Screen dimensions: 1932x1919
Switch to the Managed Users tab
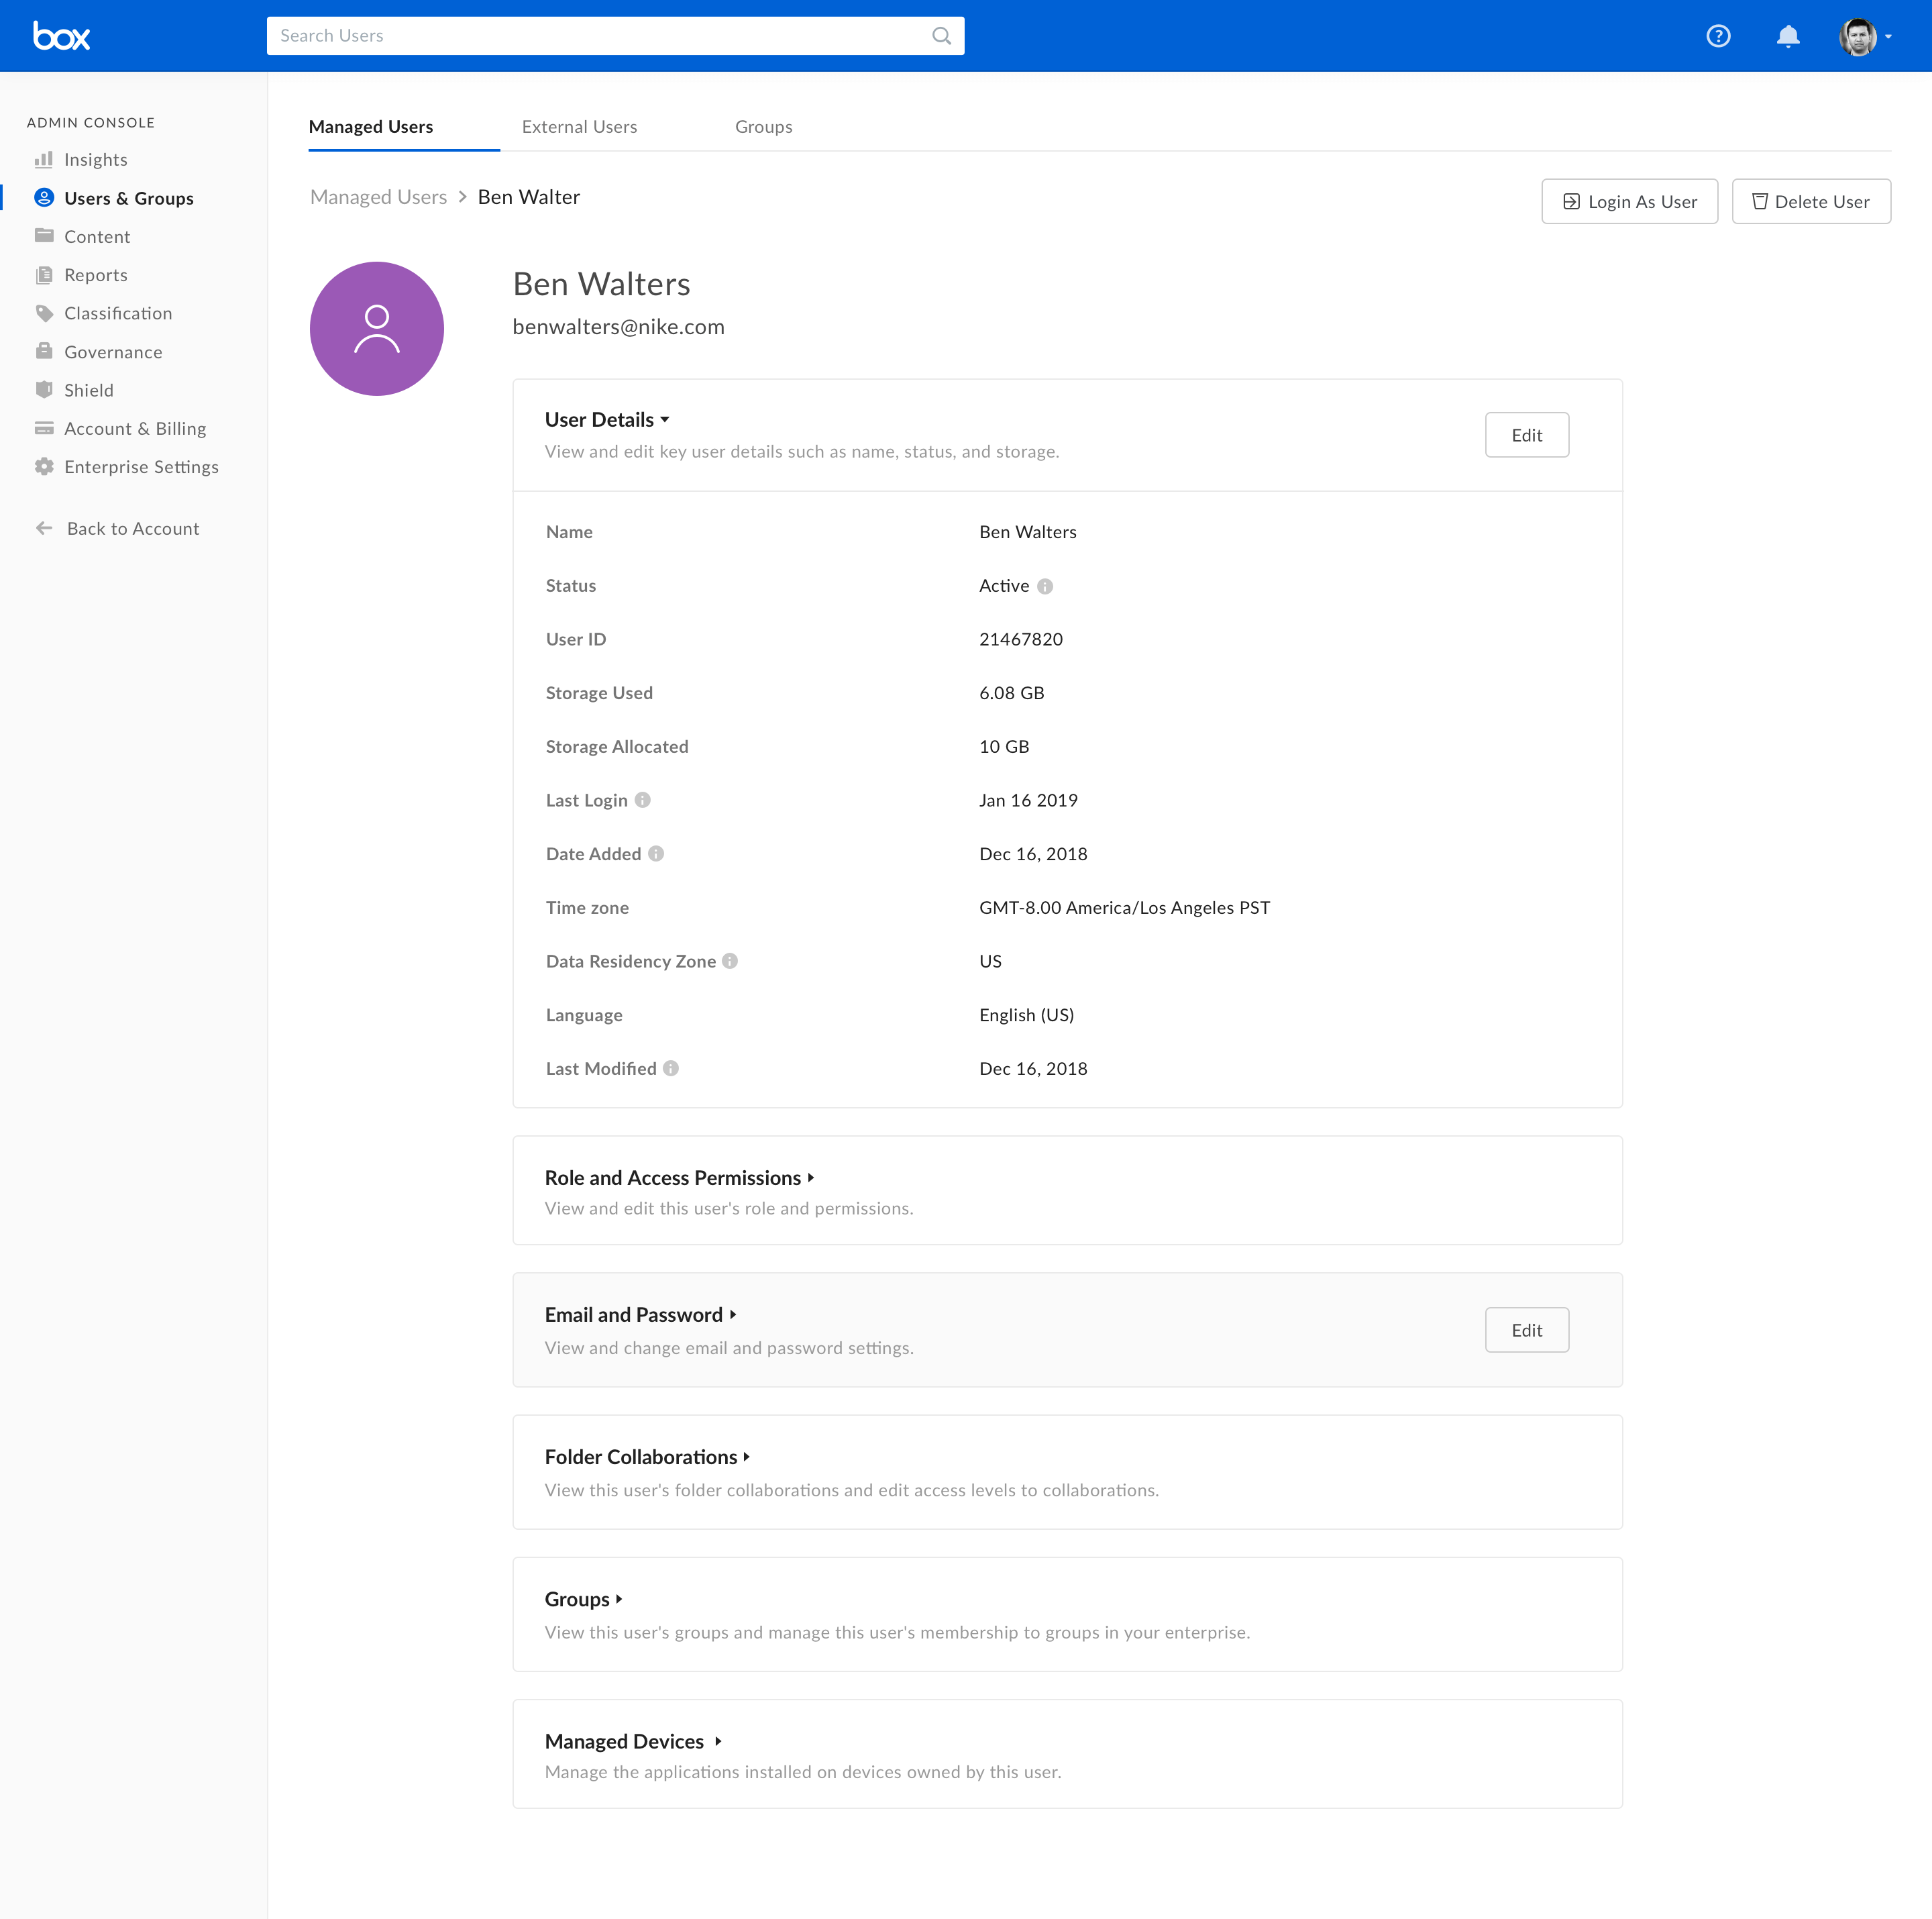coord(371,127)
